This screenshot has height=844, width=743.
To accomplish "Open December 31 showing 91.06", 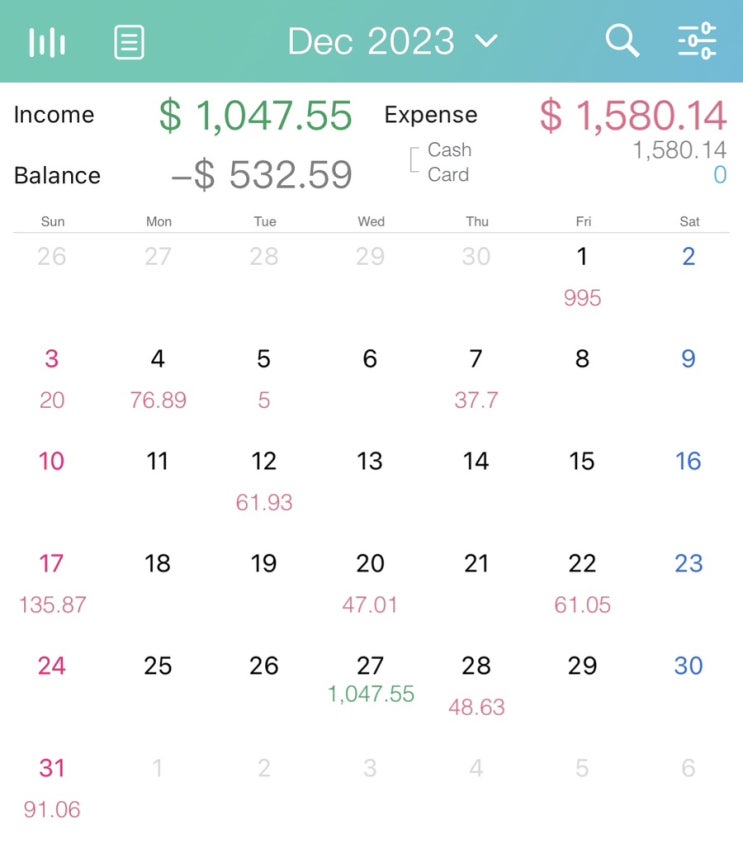I will [52, 786].
